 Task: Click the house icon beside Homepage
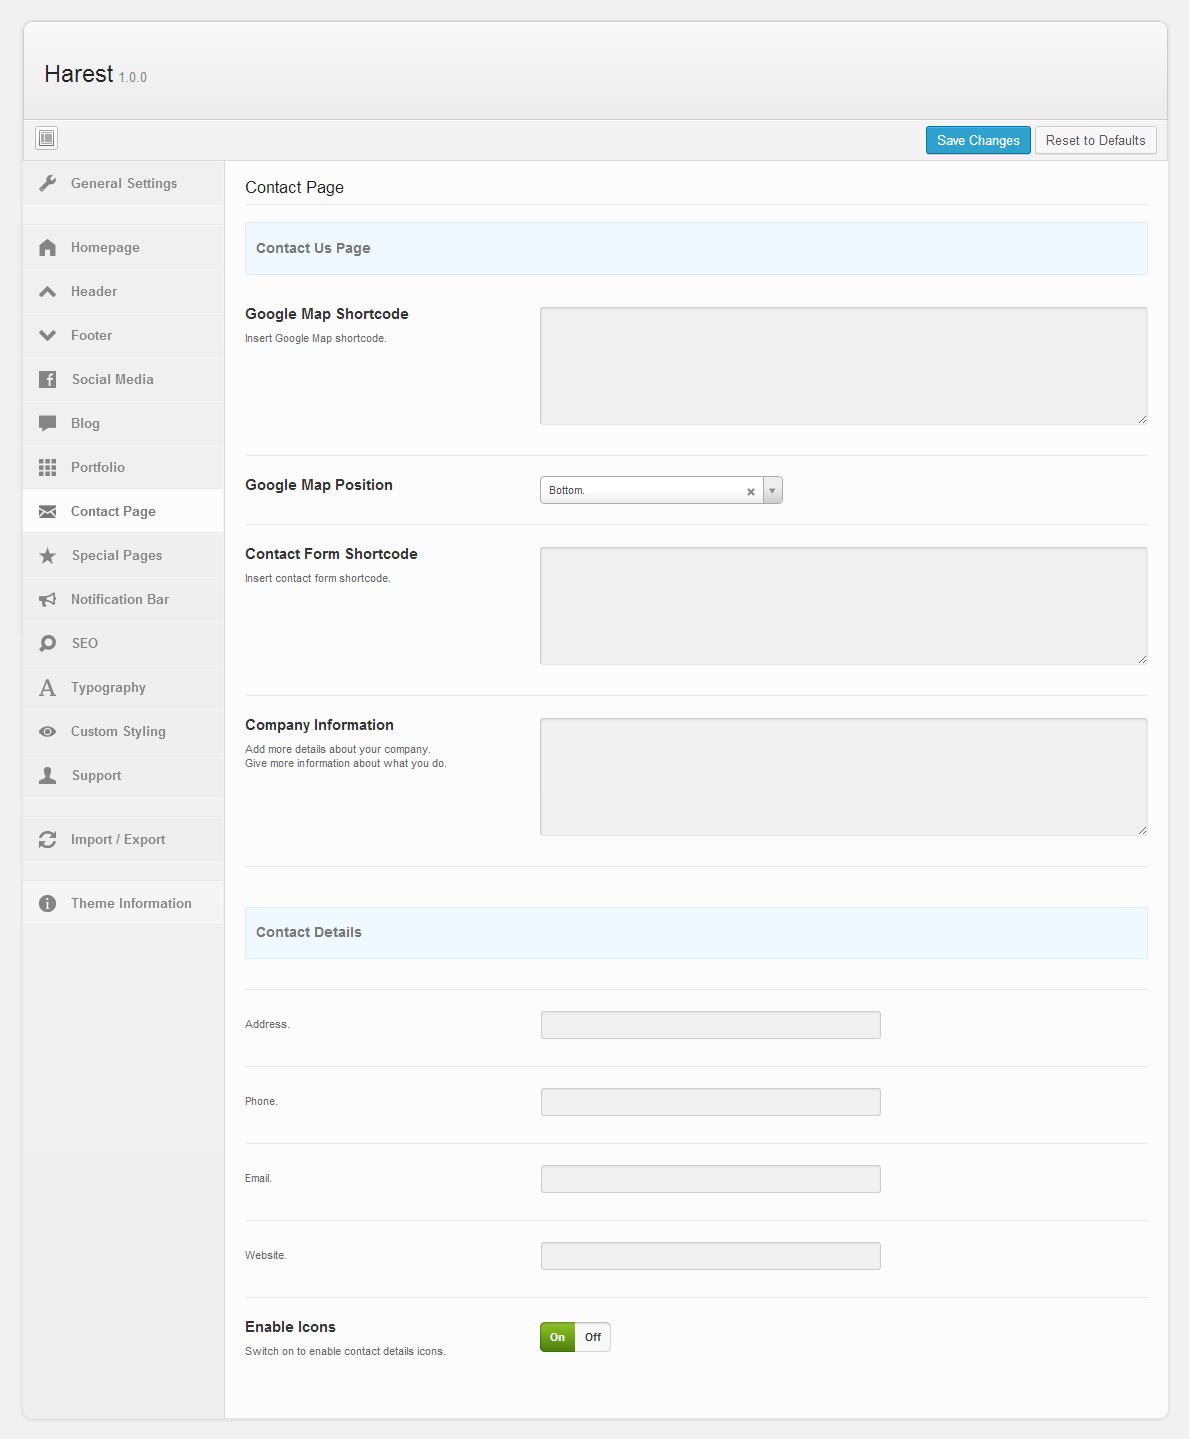click(x=47, y=247)
